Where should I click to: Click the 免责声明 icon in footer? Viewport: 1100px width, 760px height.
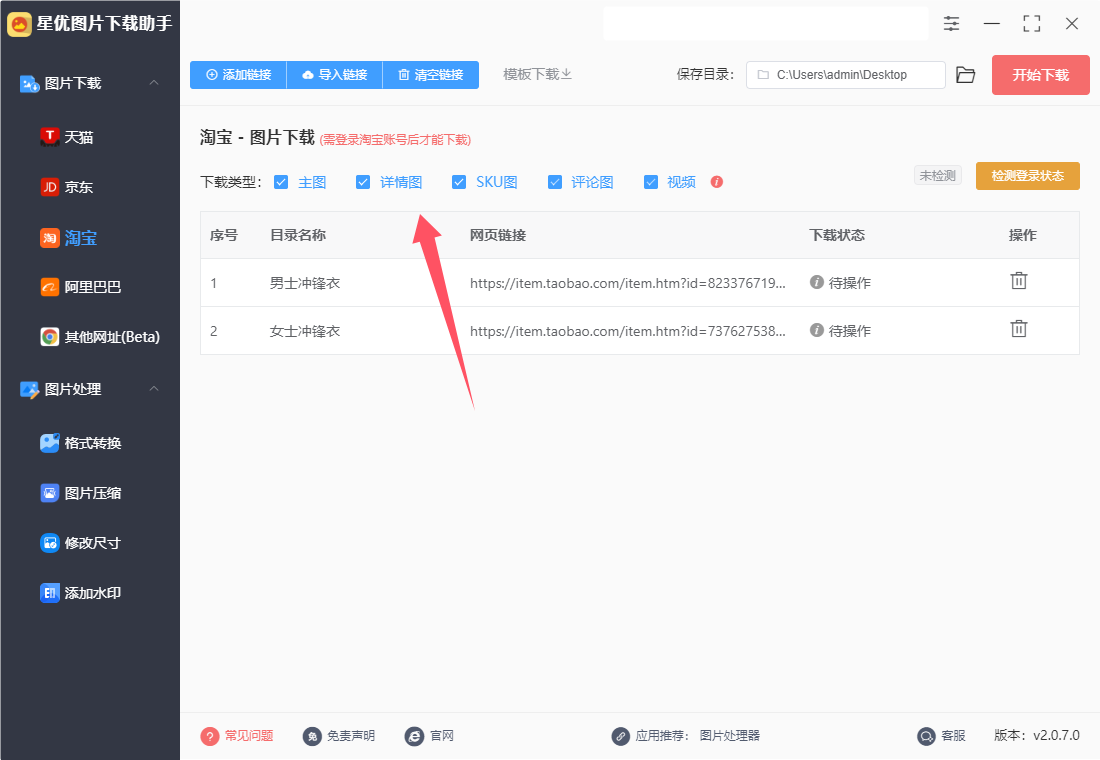tap(311, 736)
